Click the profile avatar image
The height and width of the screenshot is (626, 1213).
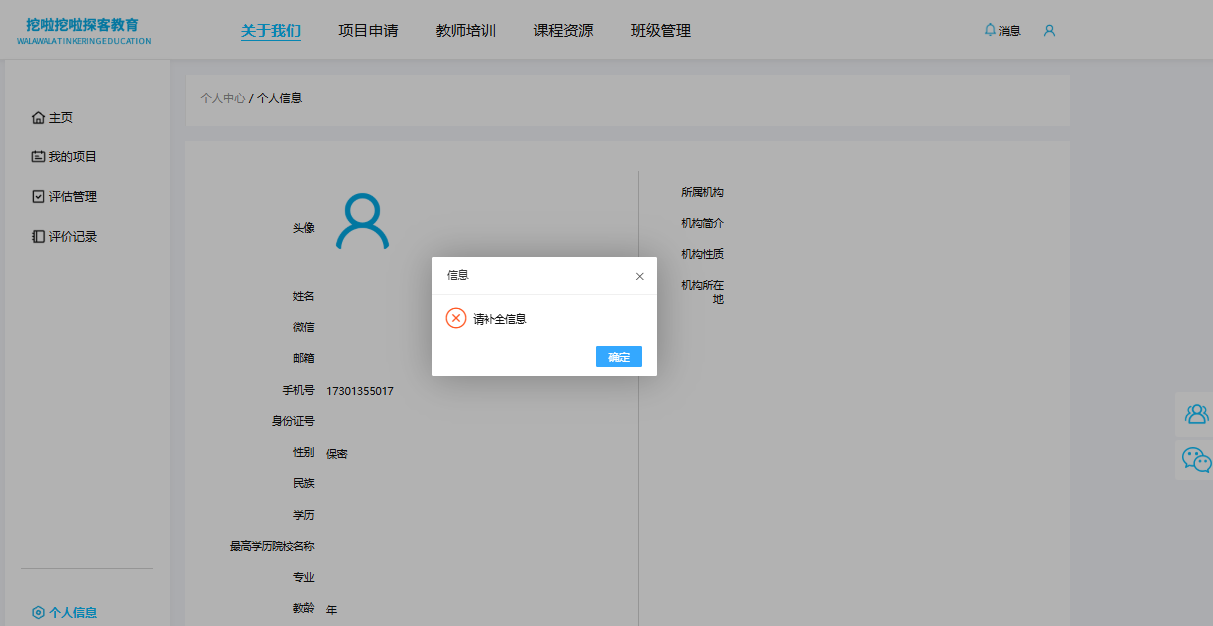coord(362,222)
